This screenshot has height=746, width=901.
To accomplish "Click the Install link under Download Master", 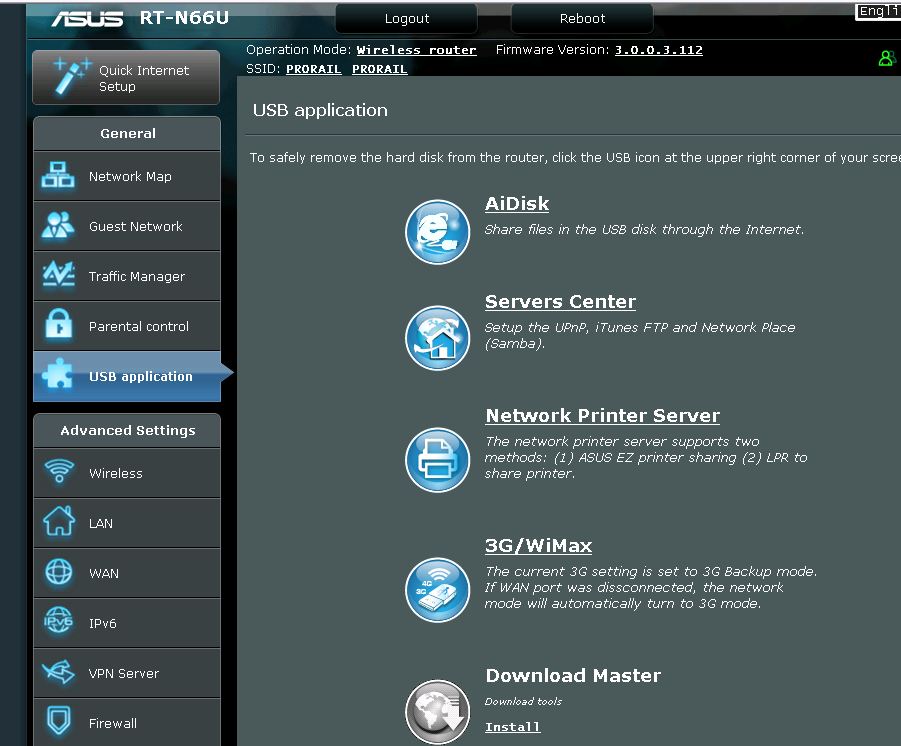I will (x=513, y=727).
